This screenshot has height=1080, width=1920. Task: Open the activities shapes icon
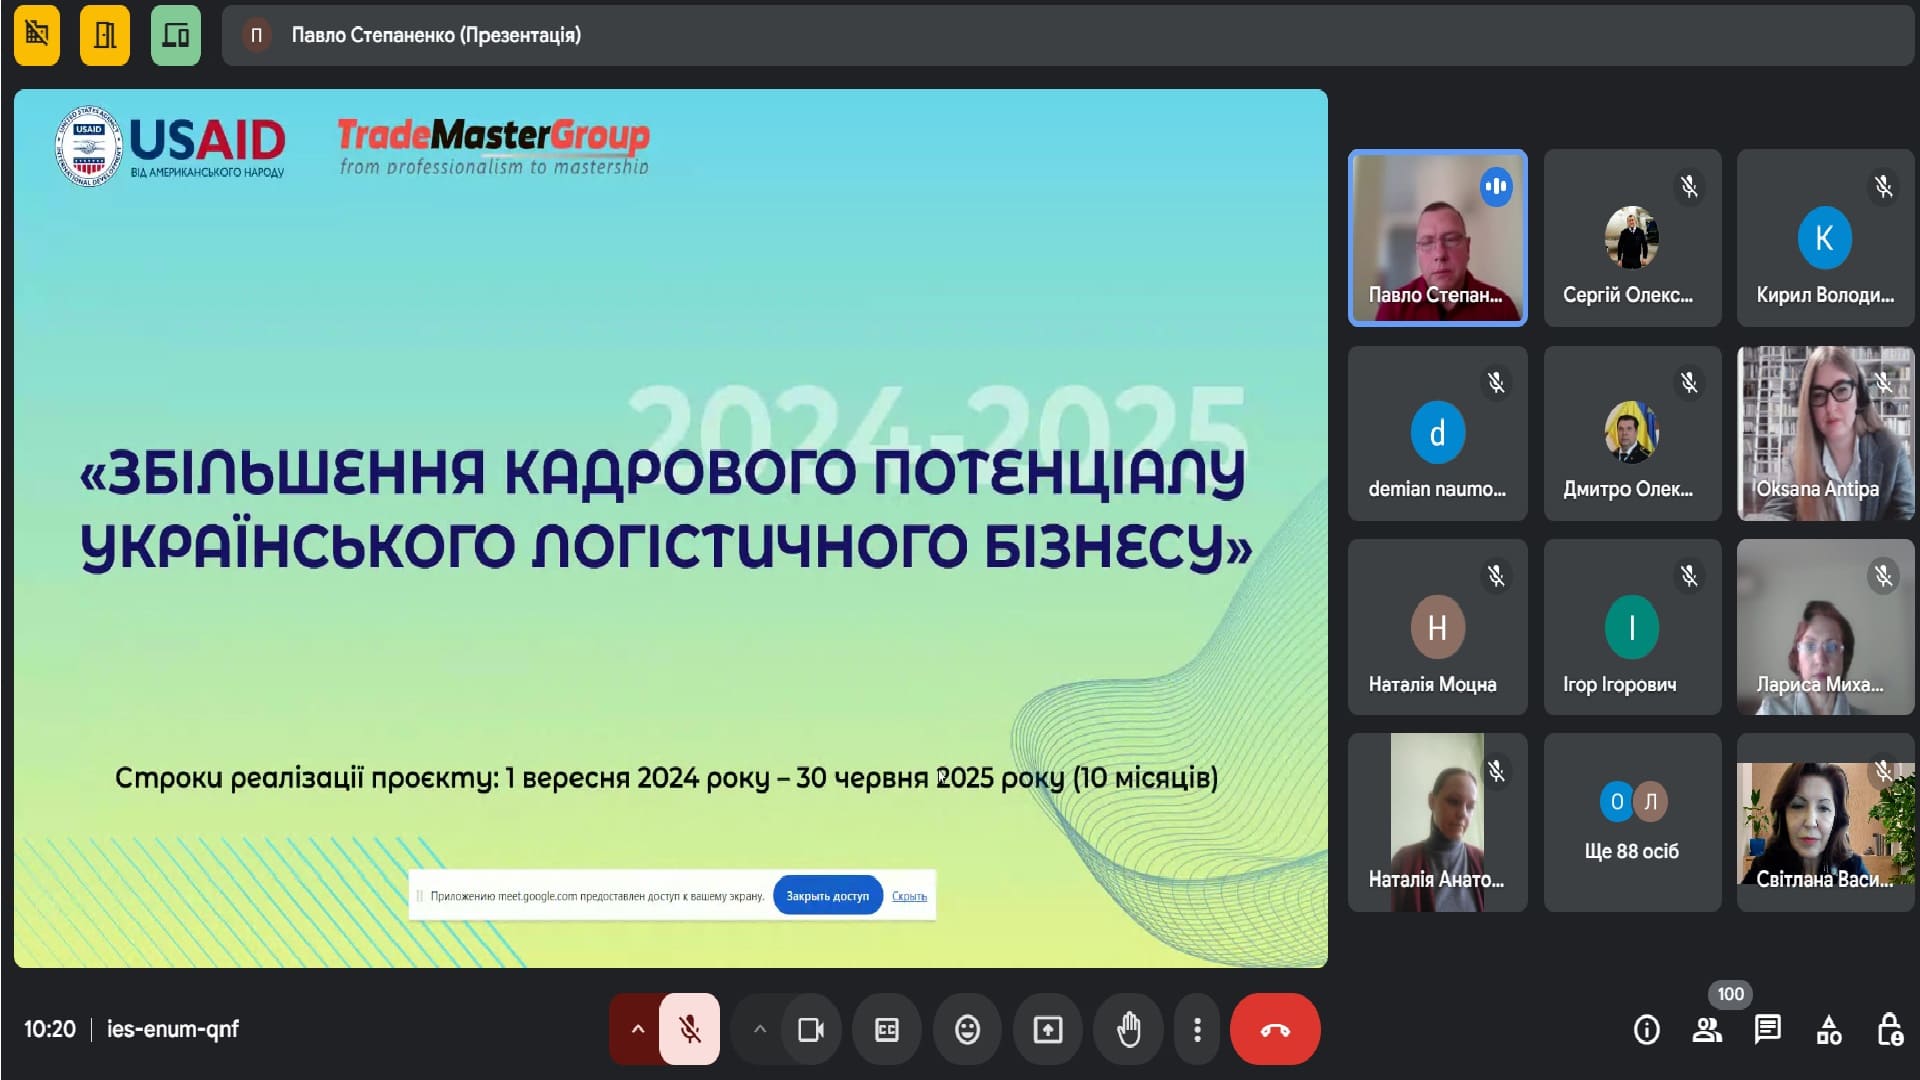[x=1829, y=1030]
